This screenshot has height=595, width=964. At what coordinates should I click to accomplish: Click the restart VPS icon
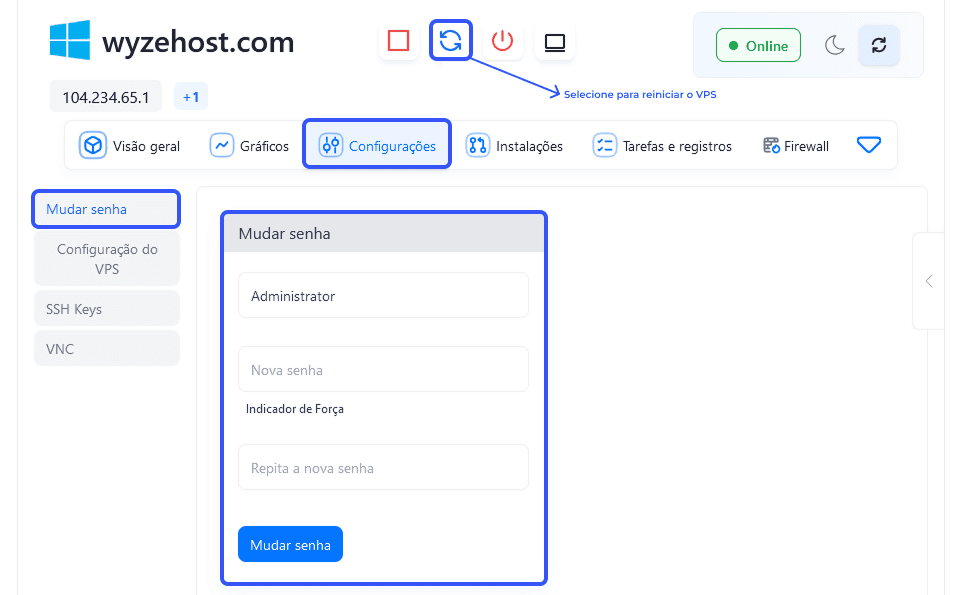[451, 41]
